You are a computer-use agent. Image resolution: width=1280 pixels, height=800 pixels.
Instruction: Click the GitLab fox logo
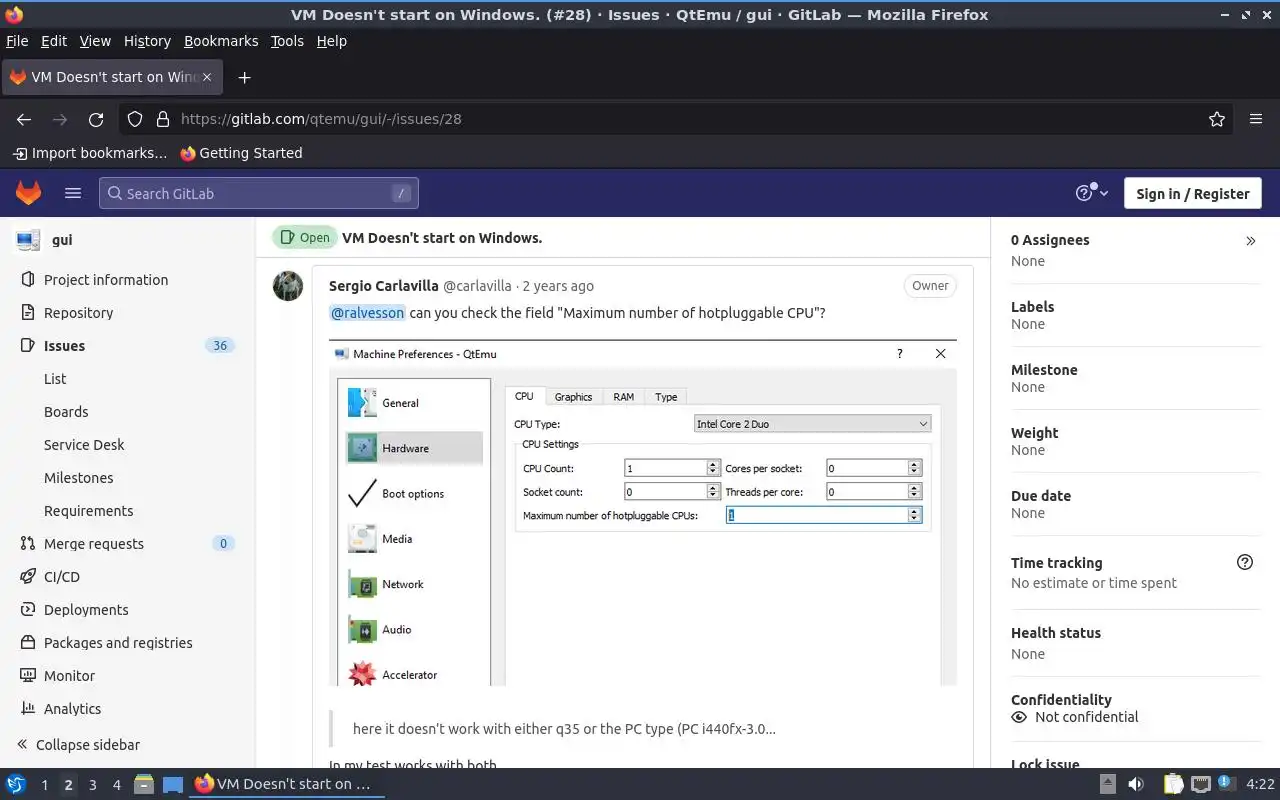pyautogui.click(x=28, y=193)
